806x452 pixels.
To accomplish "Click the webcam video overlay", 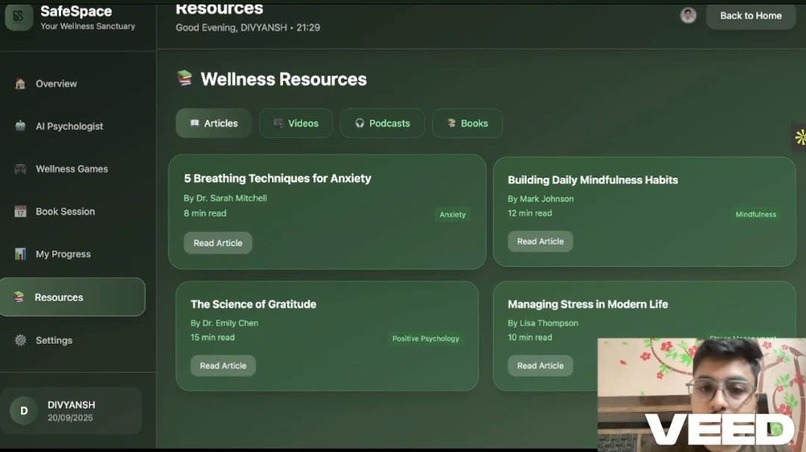I will (702, 394).
